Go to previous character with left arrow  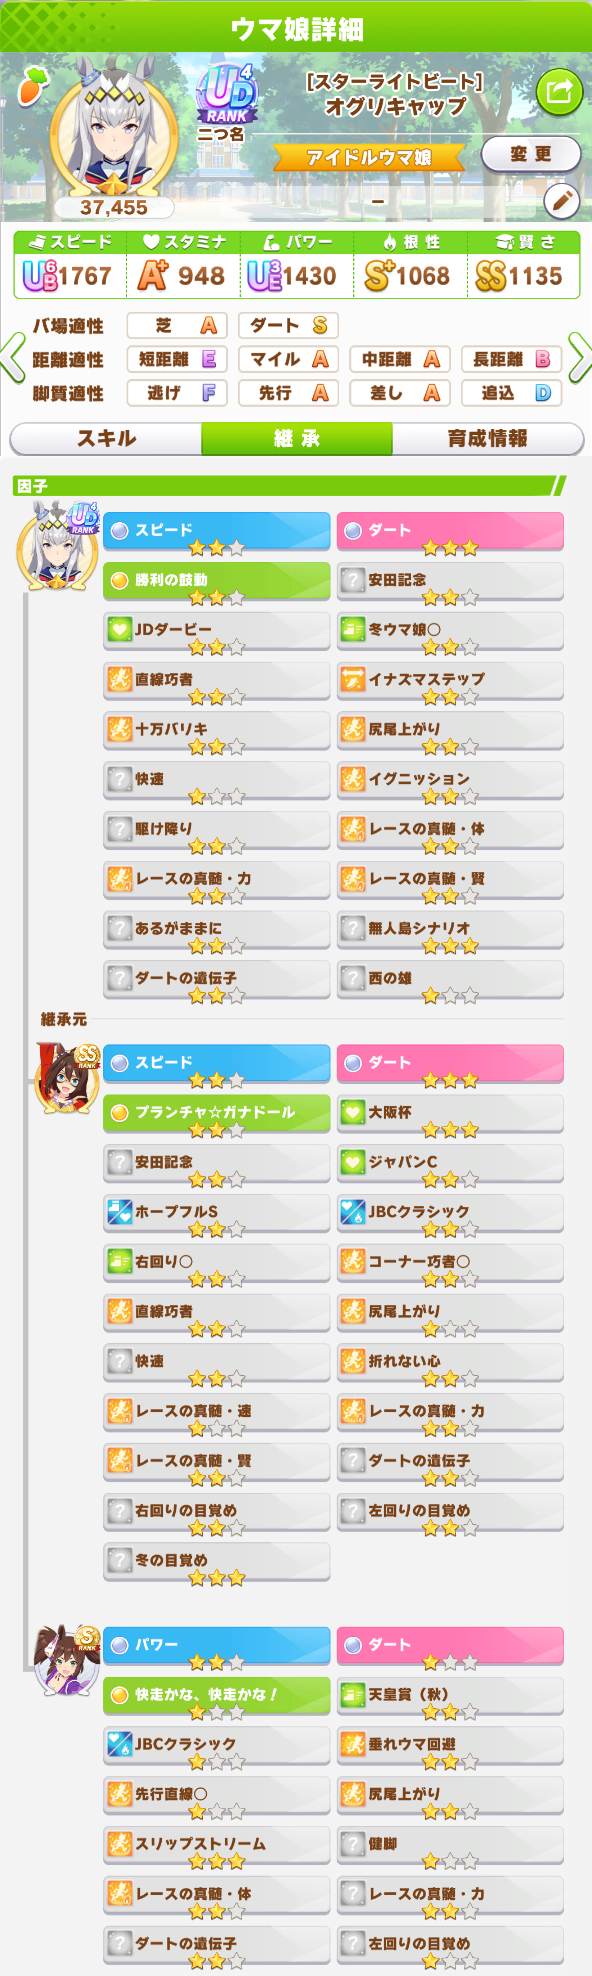(13, 358)
